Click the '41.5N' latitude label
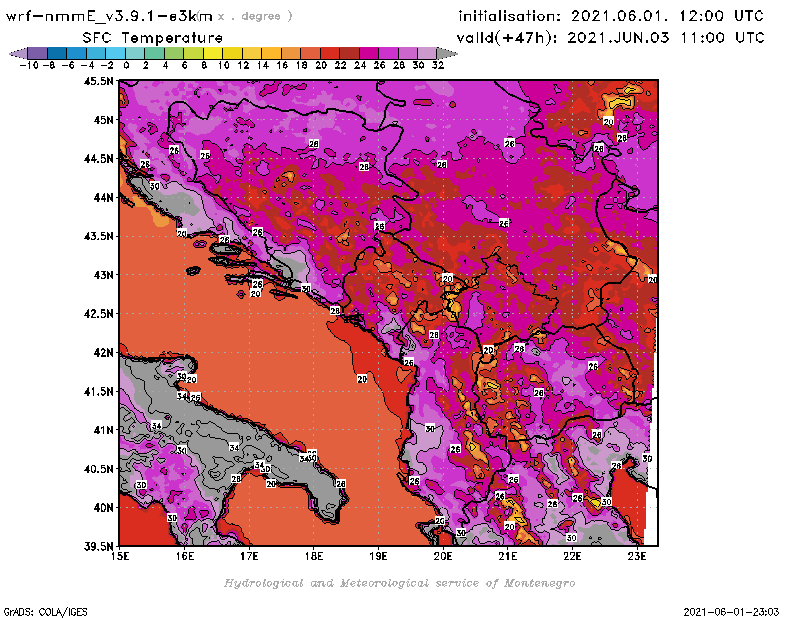 click(x=98, y=391)
